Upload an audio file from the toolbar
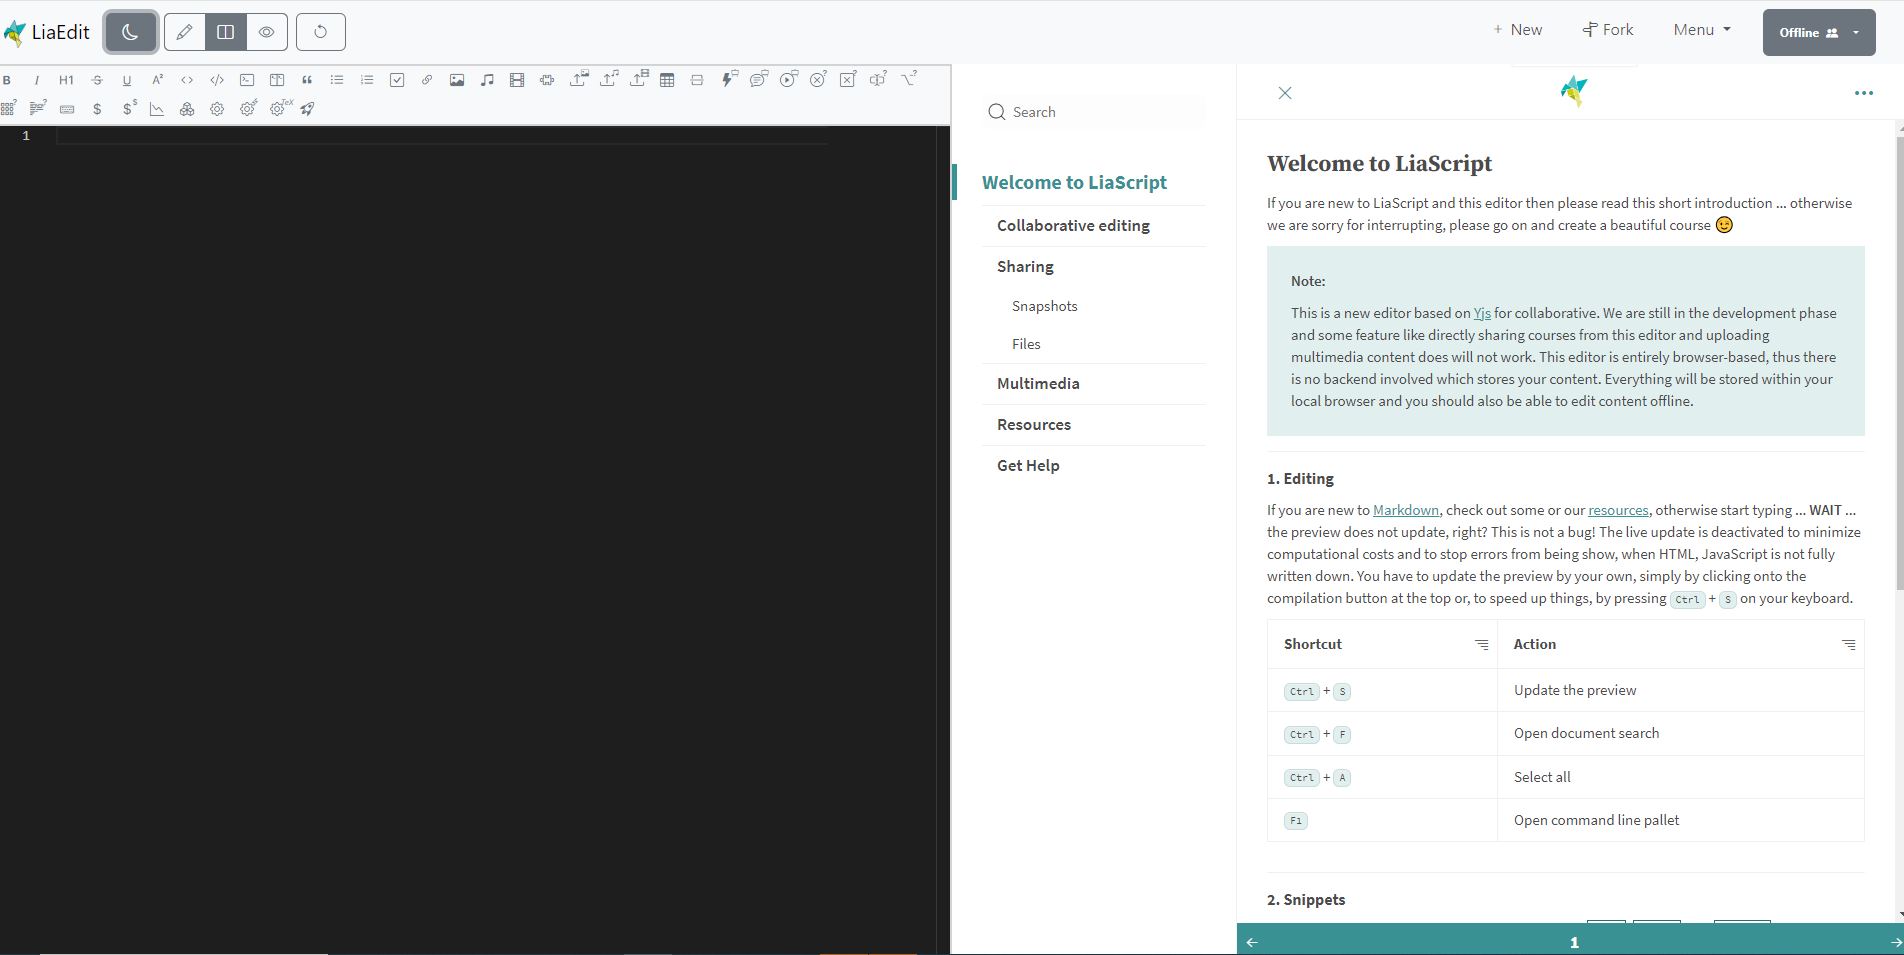 [609, 78]
